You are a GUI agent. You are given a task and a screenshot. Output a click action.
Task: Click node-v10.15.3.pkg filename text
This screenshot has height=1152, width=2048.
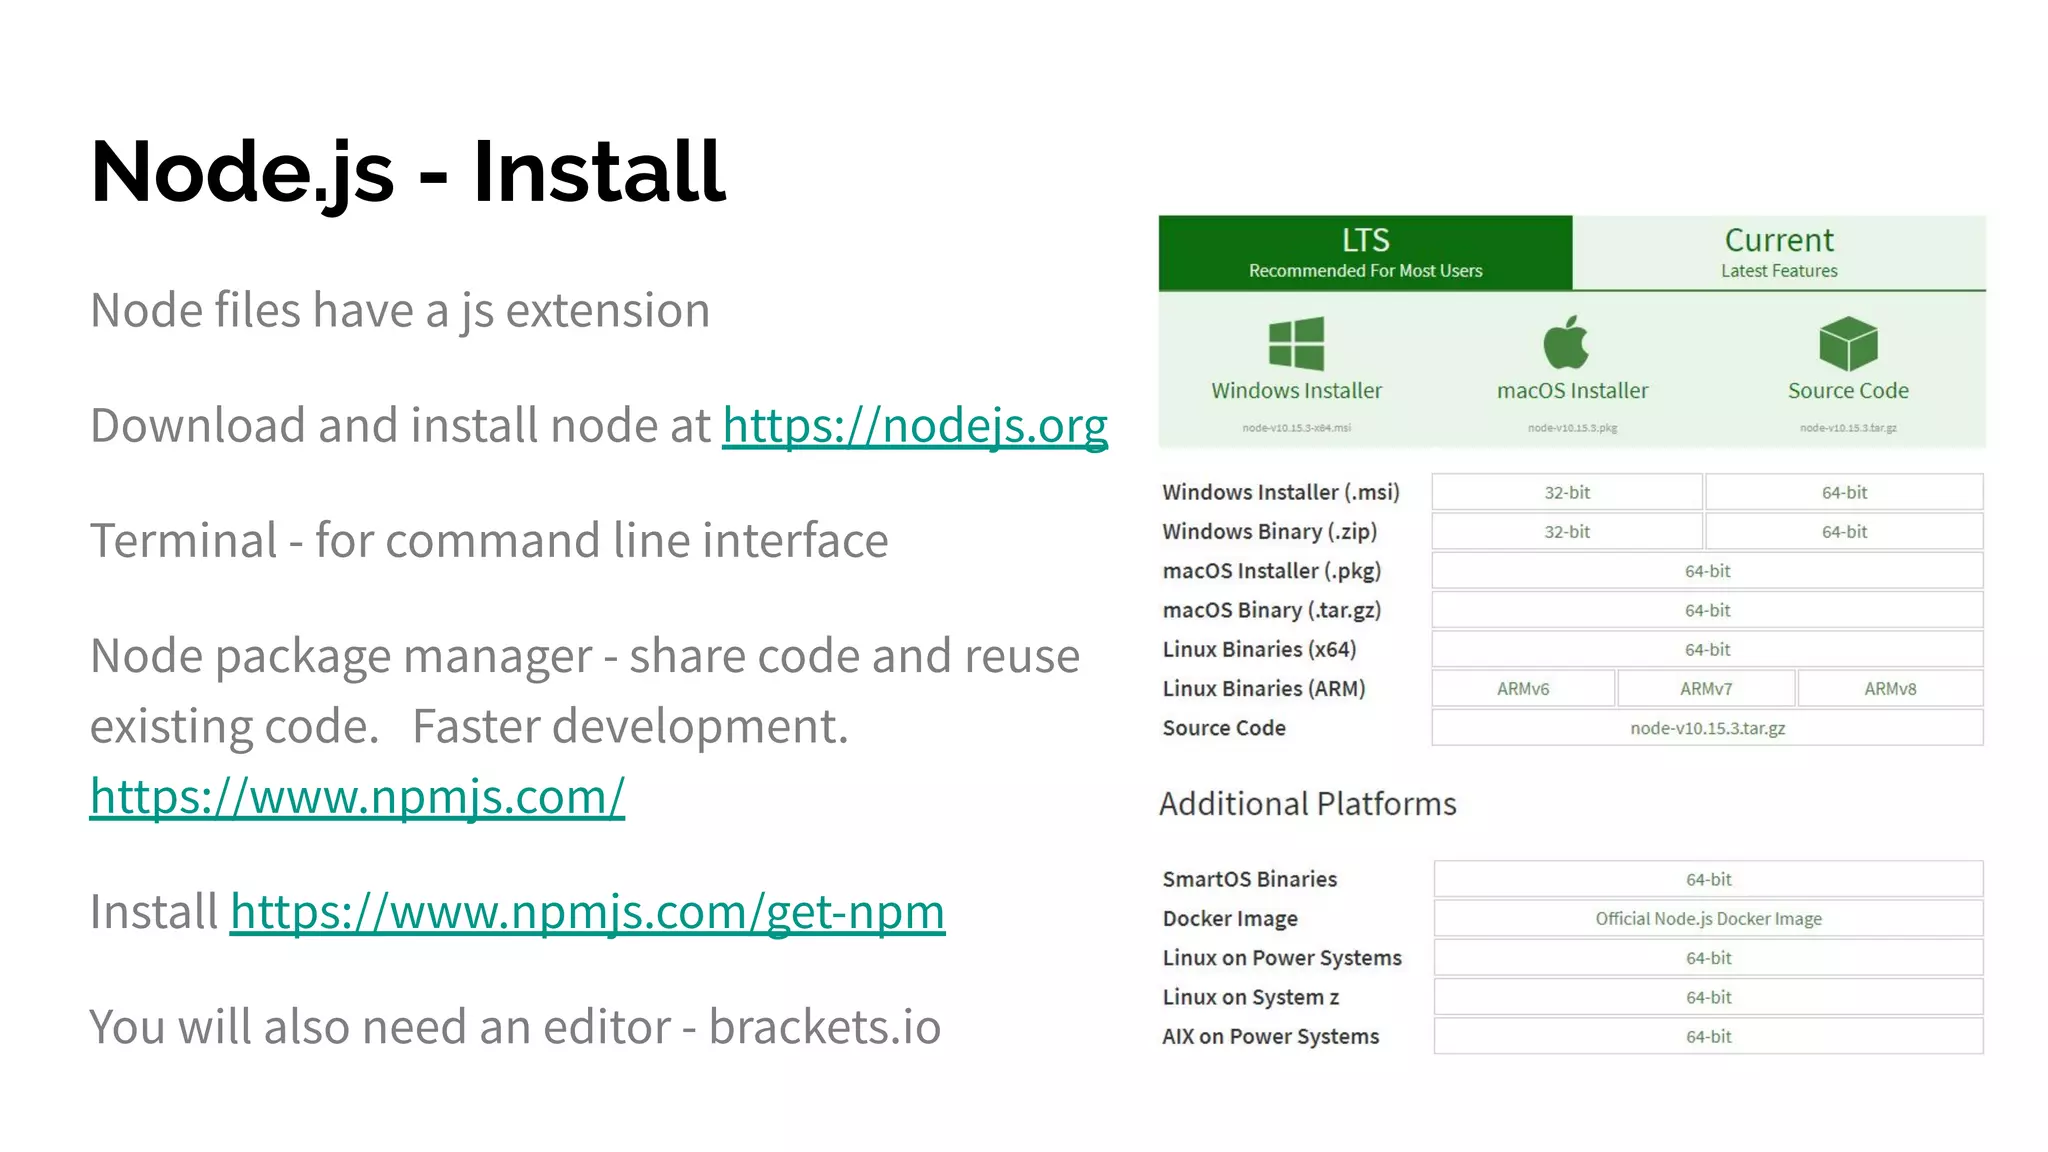1572,428
